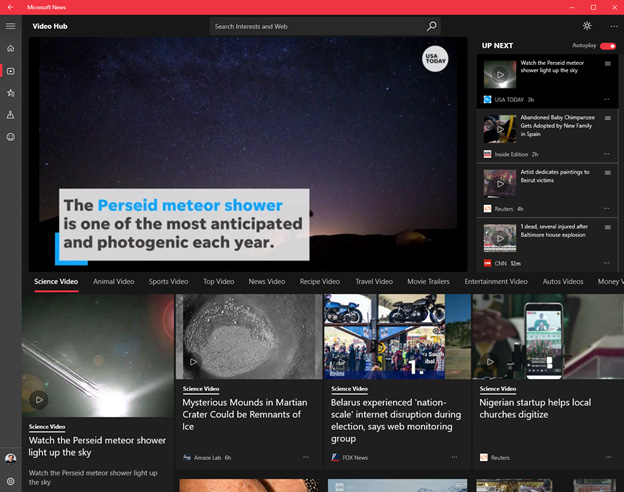
Task: Open more options on FOX News card
Action: tap(454, 457)
